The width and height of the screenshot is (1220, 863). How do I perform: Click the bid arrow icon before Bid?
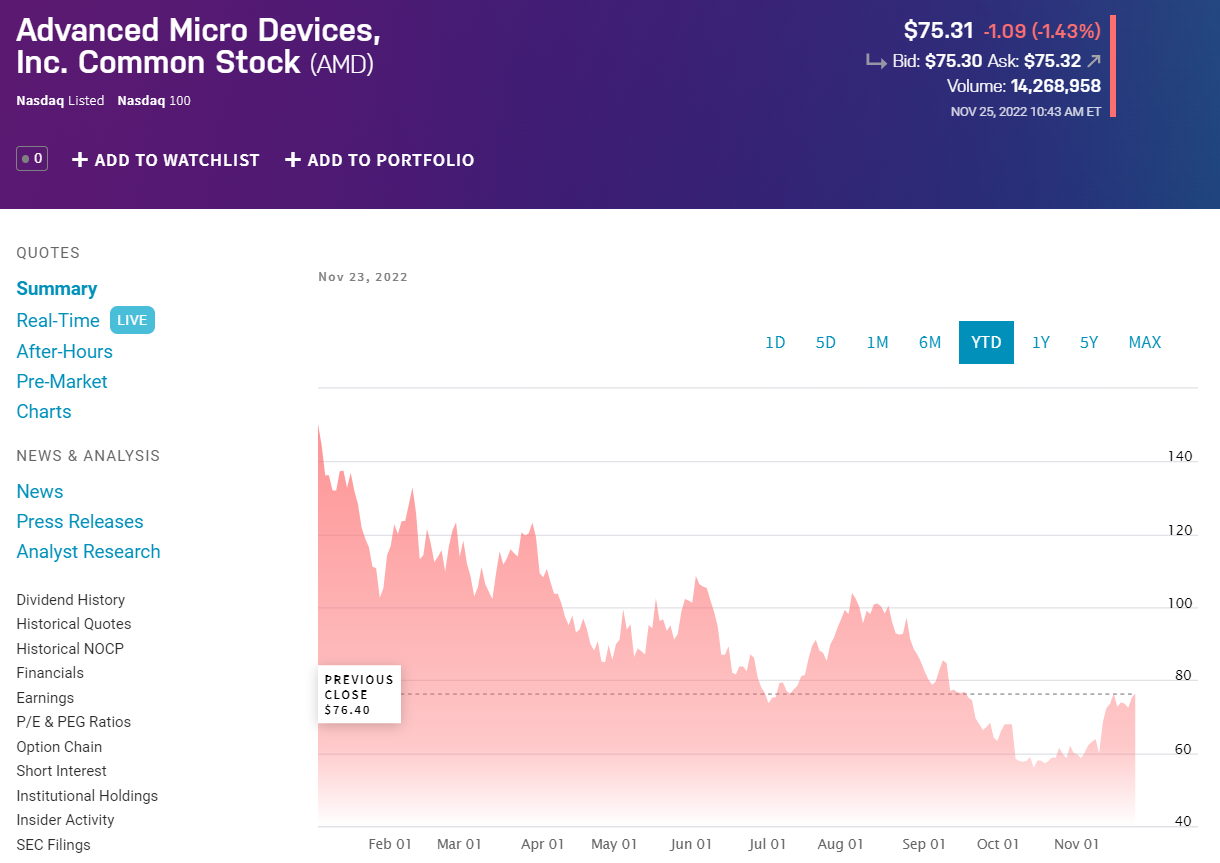[x=876, y=61]
